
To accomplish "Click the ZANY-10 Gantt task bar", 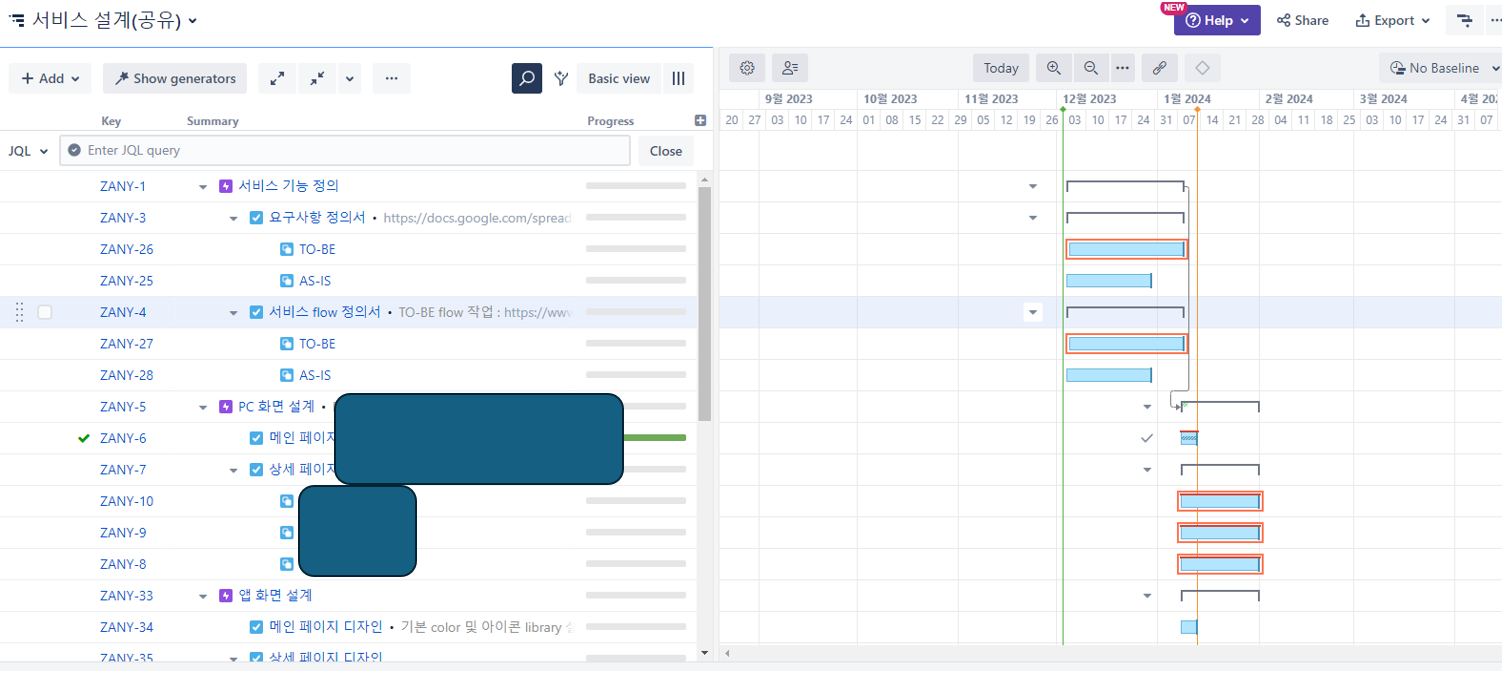I will point(1220,501).
